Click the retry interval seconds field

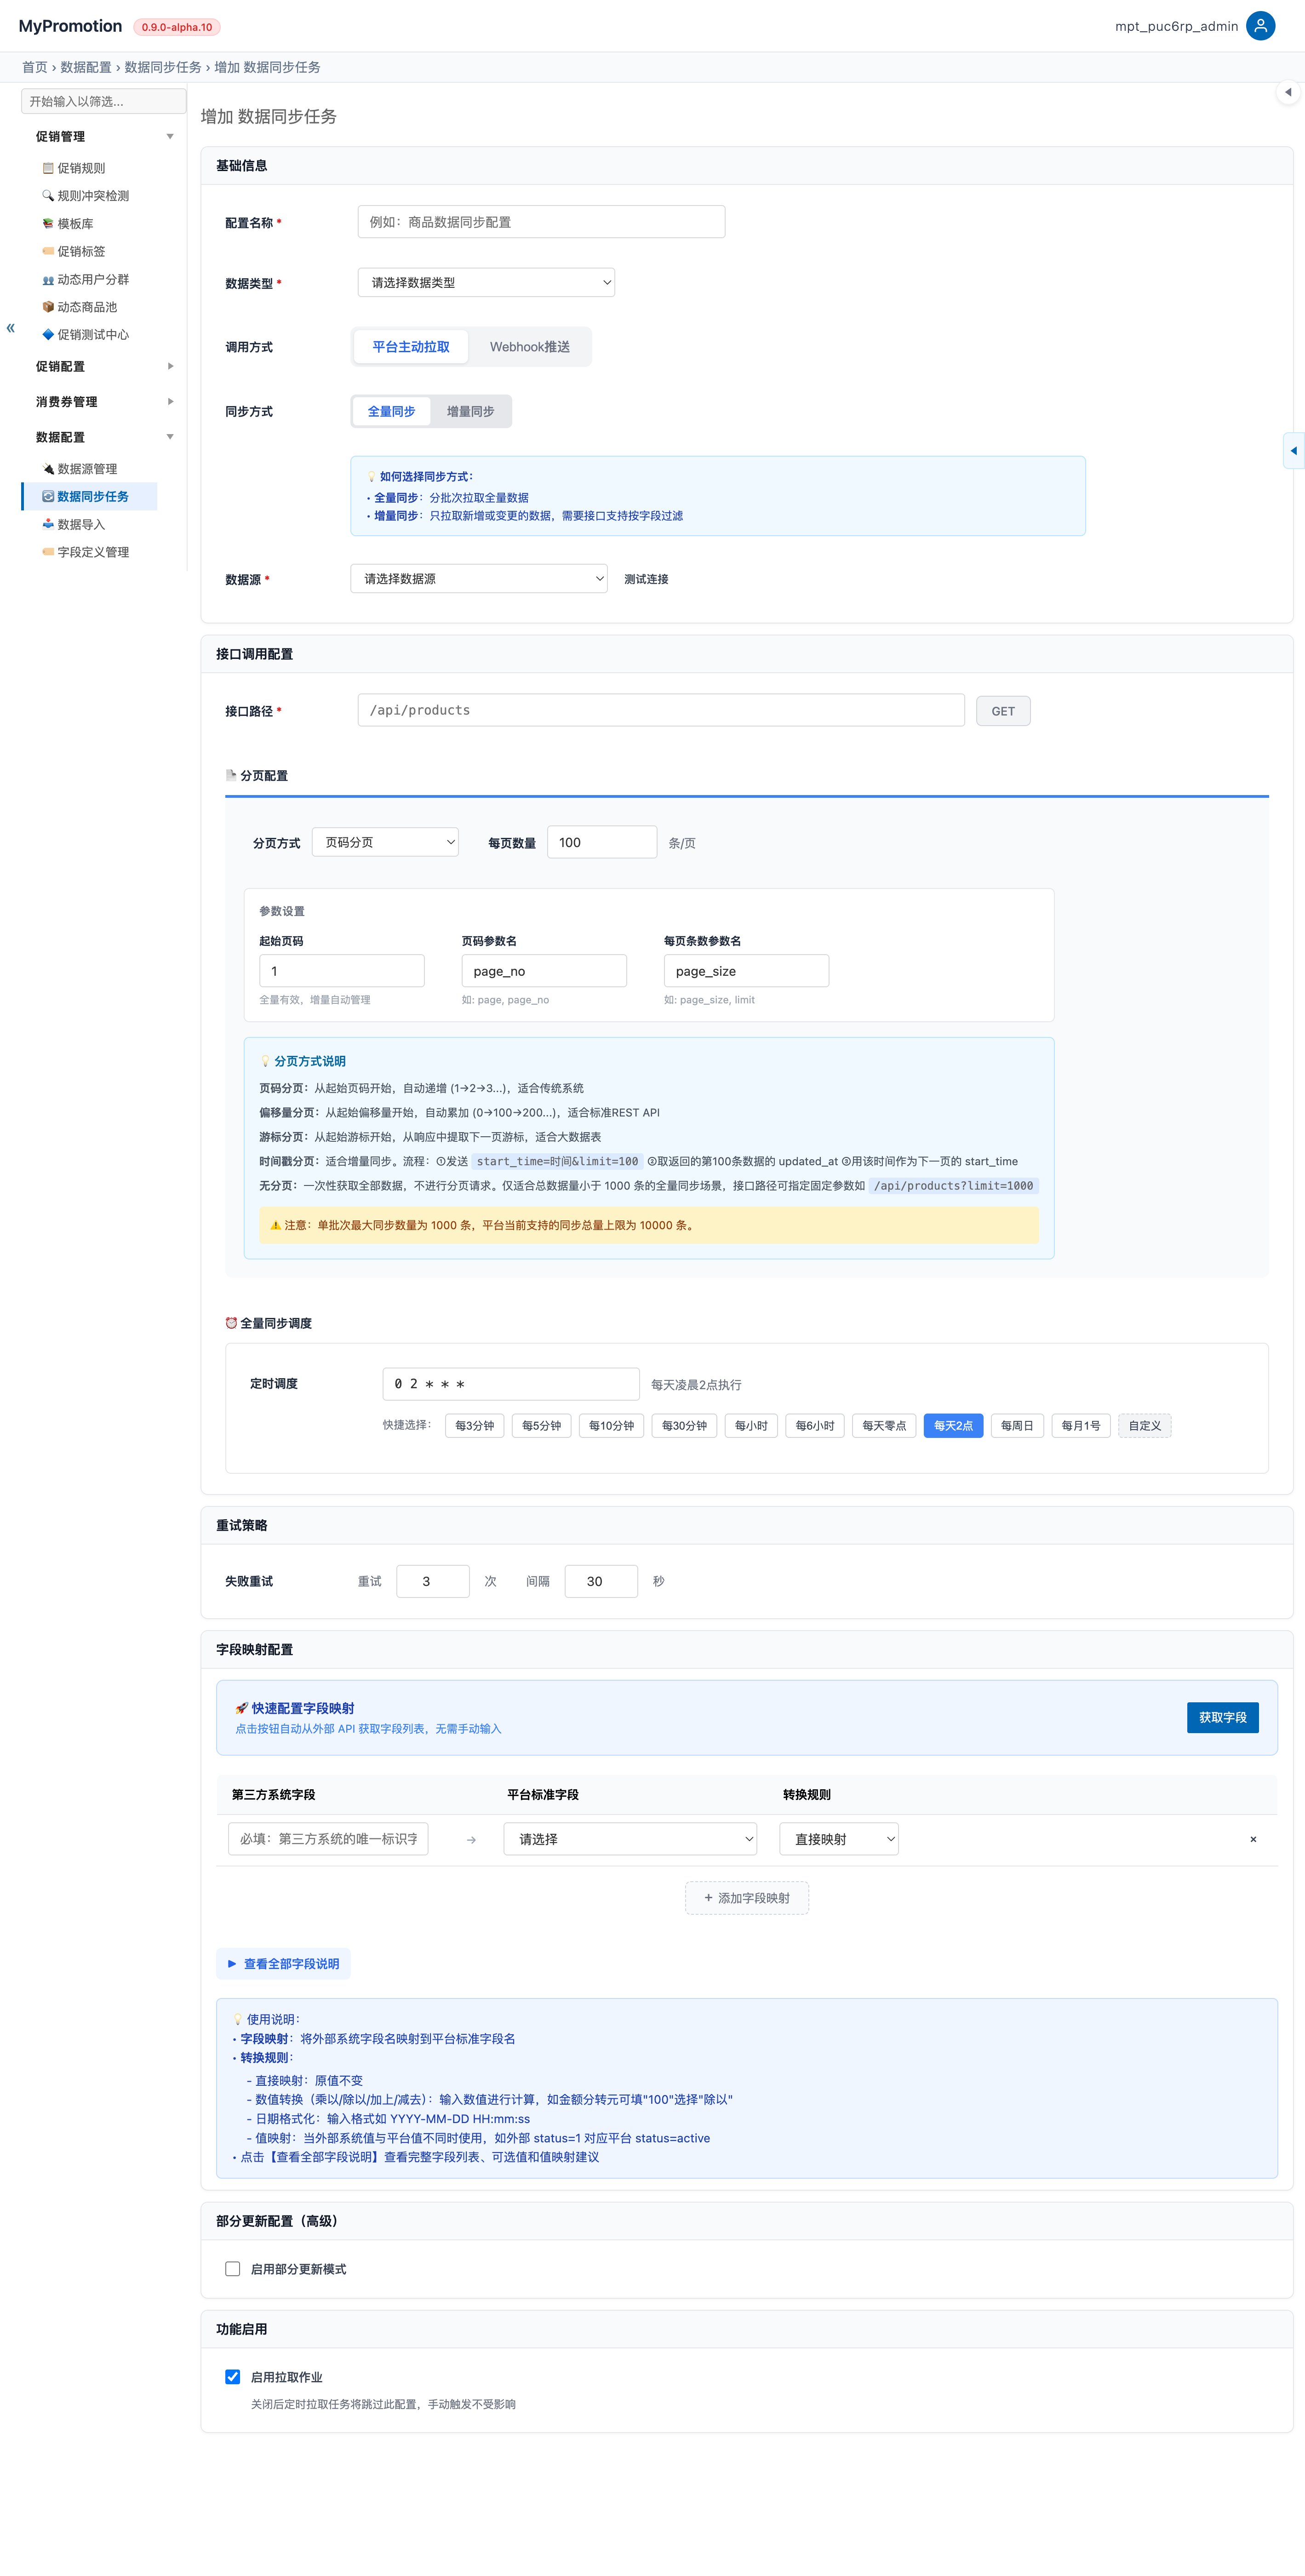coord(601,1581)
